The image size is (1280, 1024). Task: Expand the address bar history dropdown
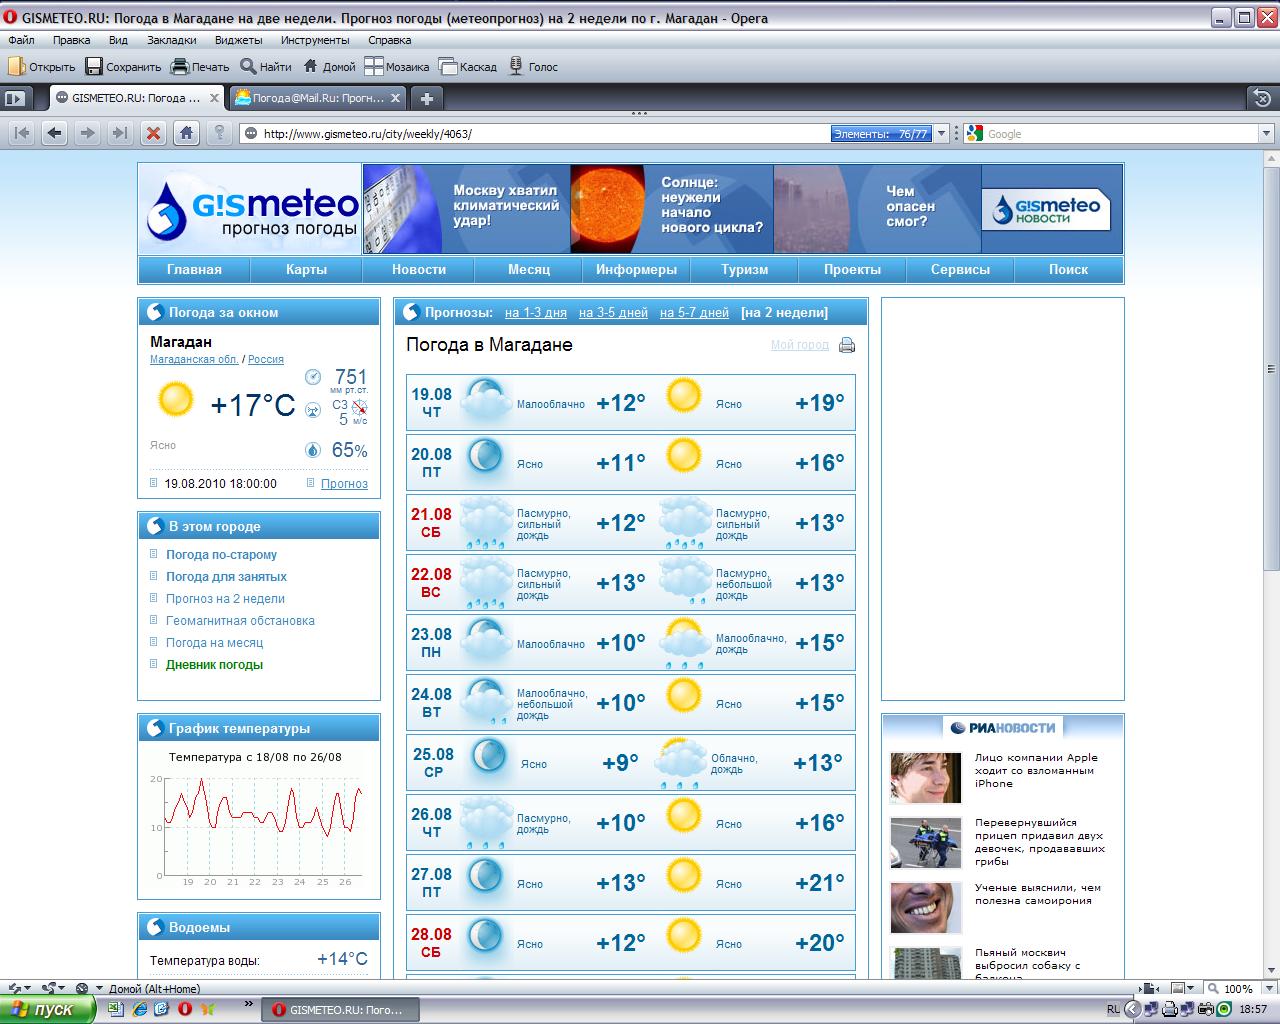coord(941,134)
